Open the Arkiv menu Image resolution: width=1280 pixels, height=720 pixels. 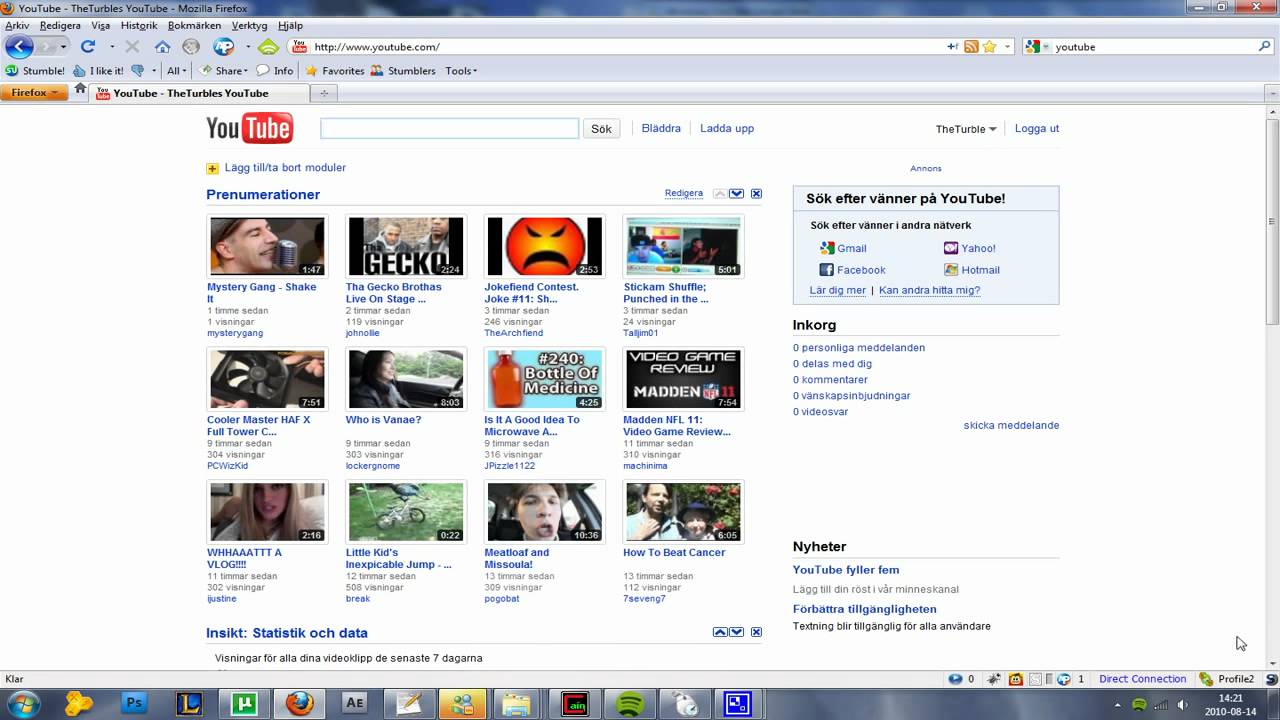pyautogui.click(x=17, y=26)
